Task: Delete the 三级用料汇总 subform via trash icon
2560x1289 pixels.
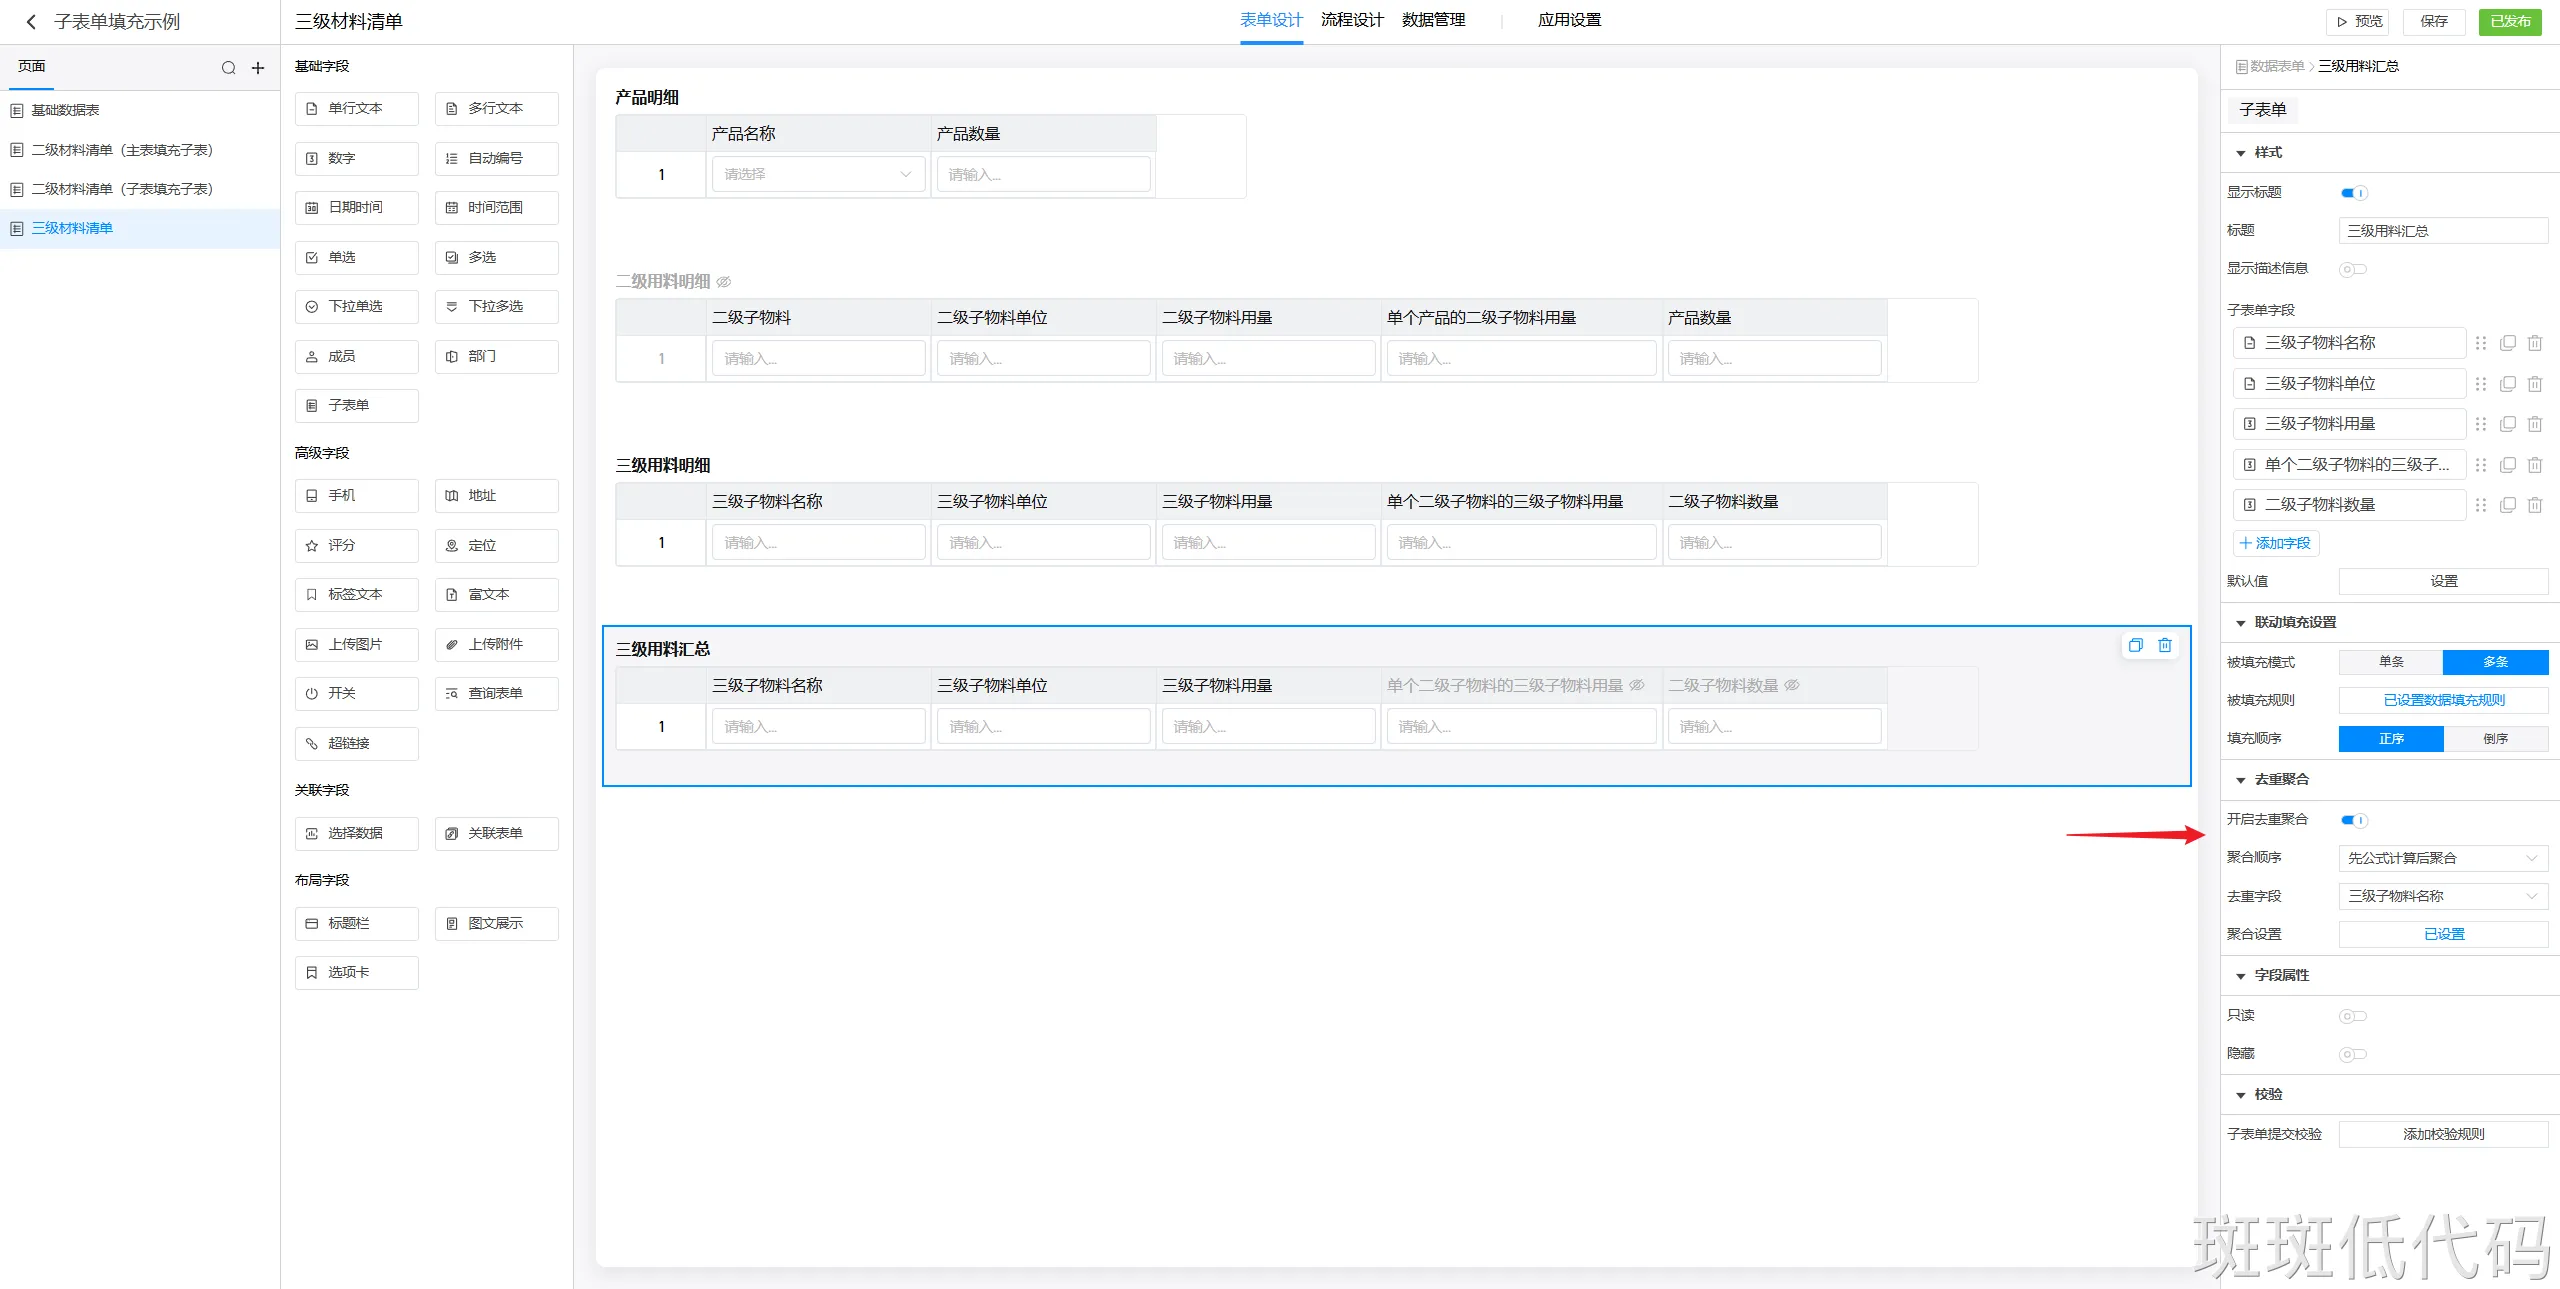Action: point(2165,645)
